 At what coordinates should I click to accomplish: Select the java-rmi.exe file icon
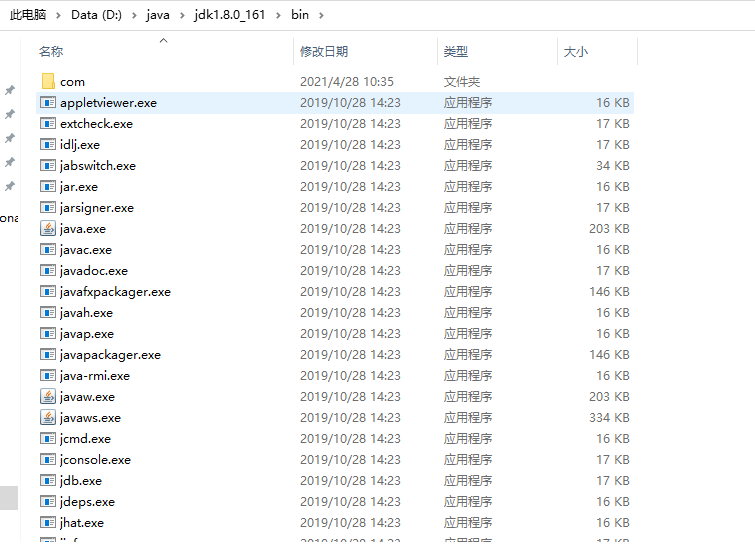48,375
